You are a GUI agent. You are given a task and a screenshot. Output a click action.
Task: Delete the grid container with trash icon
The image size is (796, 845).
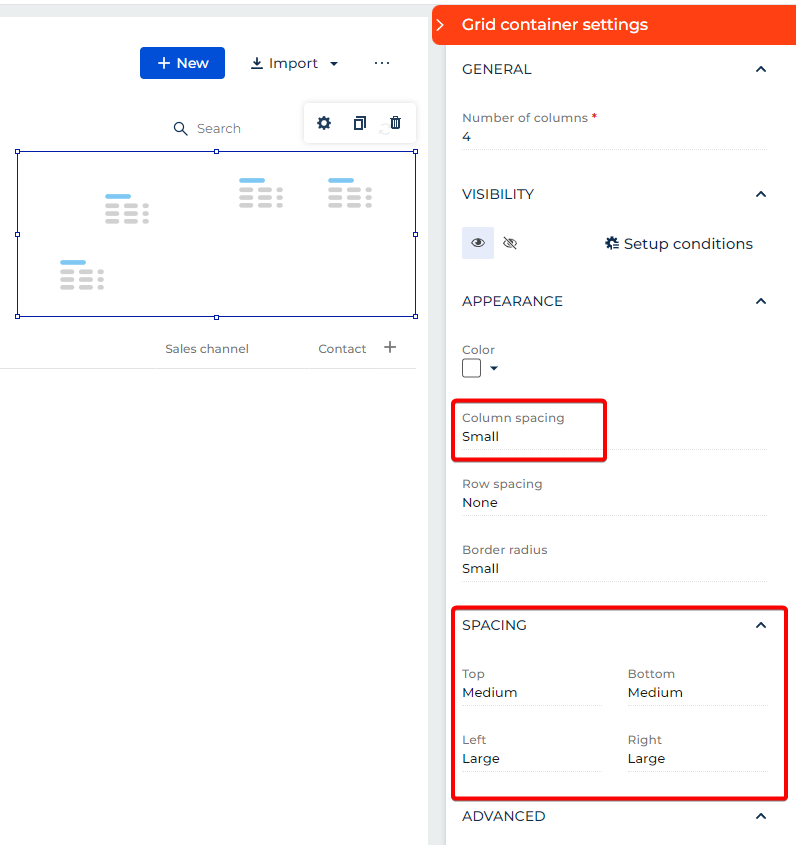click(x=395, y=123)
